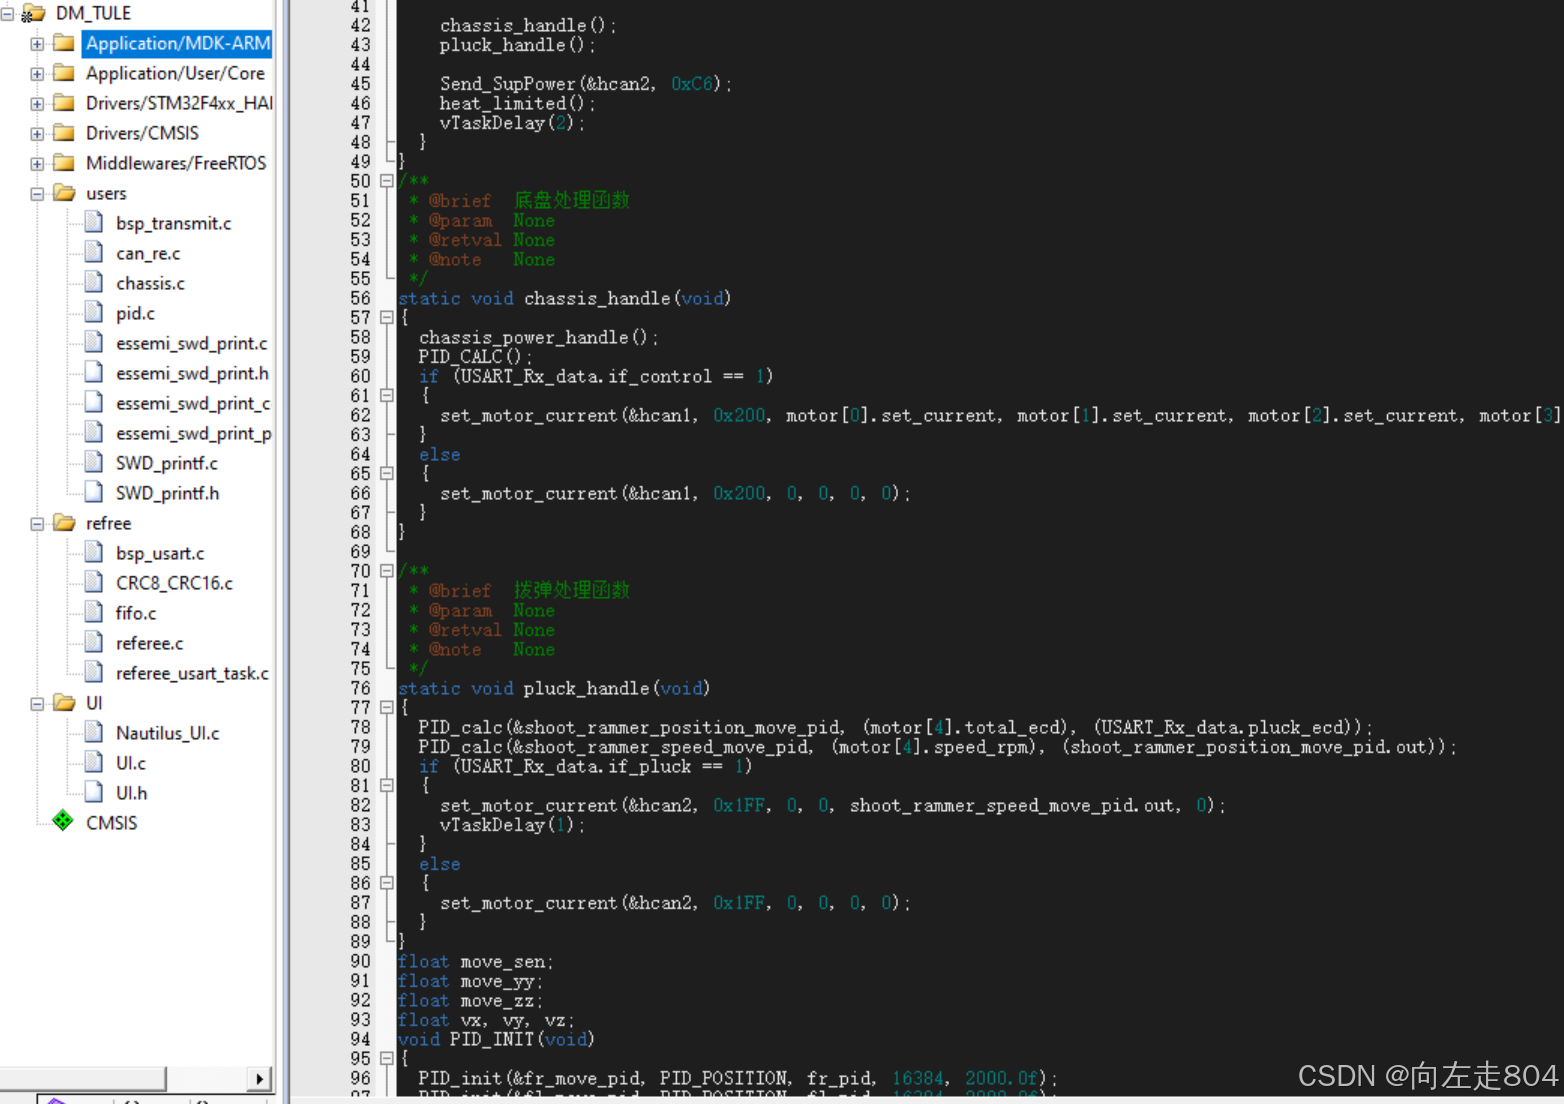Screen dimensions: 1564x1104
Task: Open SWD_printf.h header
Action: (x=167, y=494)
